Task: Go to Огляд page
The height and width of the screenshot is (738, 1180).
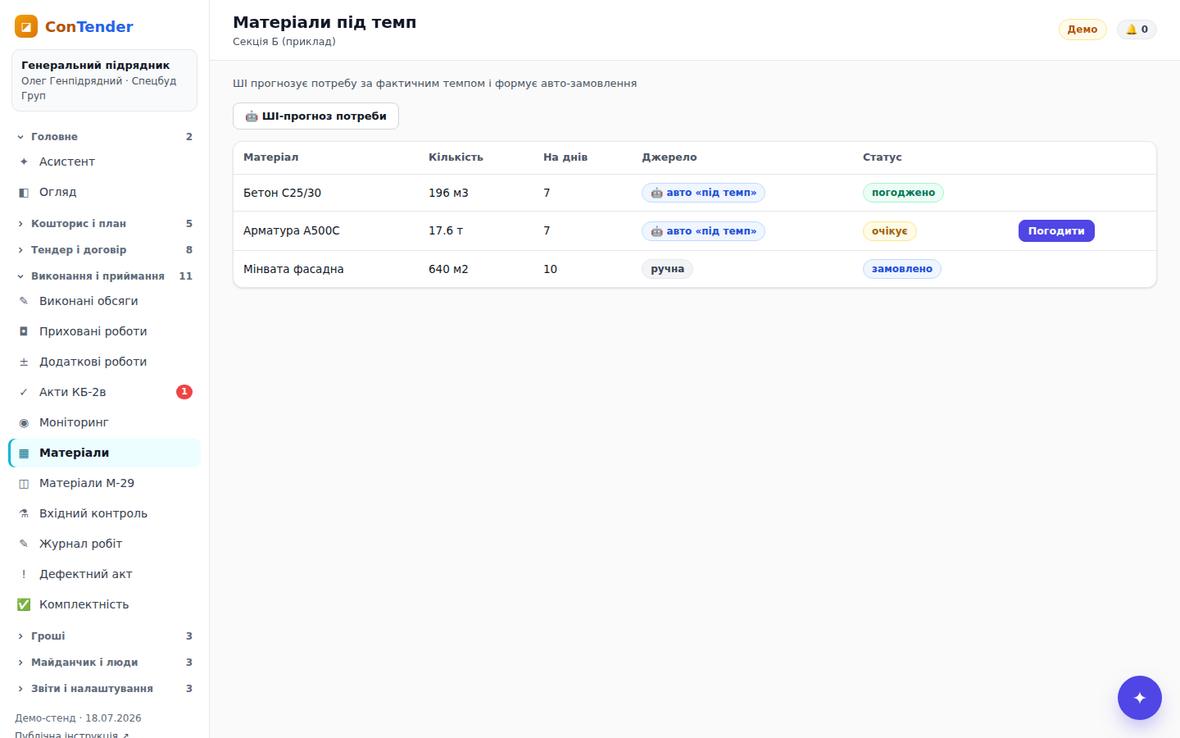Action: click(105, 193)
